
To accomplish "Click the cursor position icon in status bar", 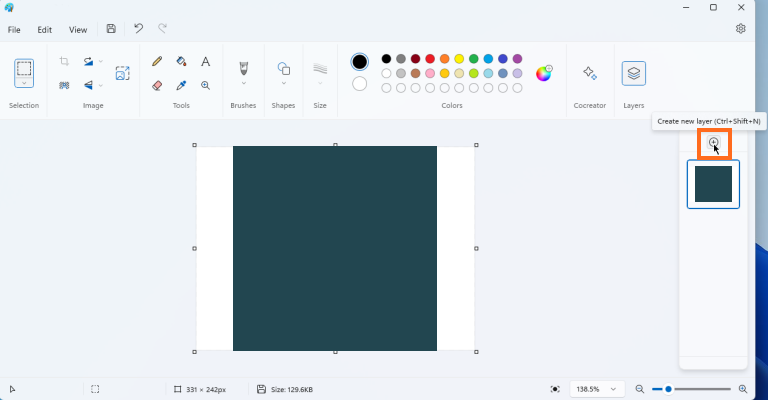I will (13, 389).
